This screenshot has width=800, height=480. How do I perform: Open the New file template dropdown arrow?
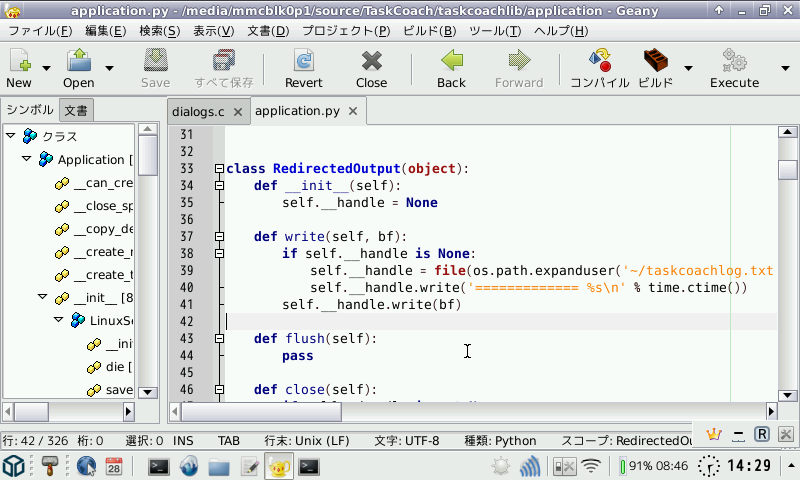(46, 68)
